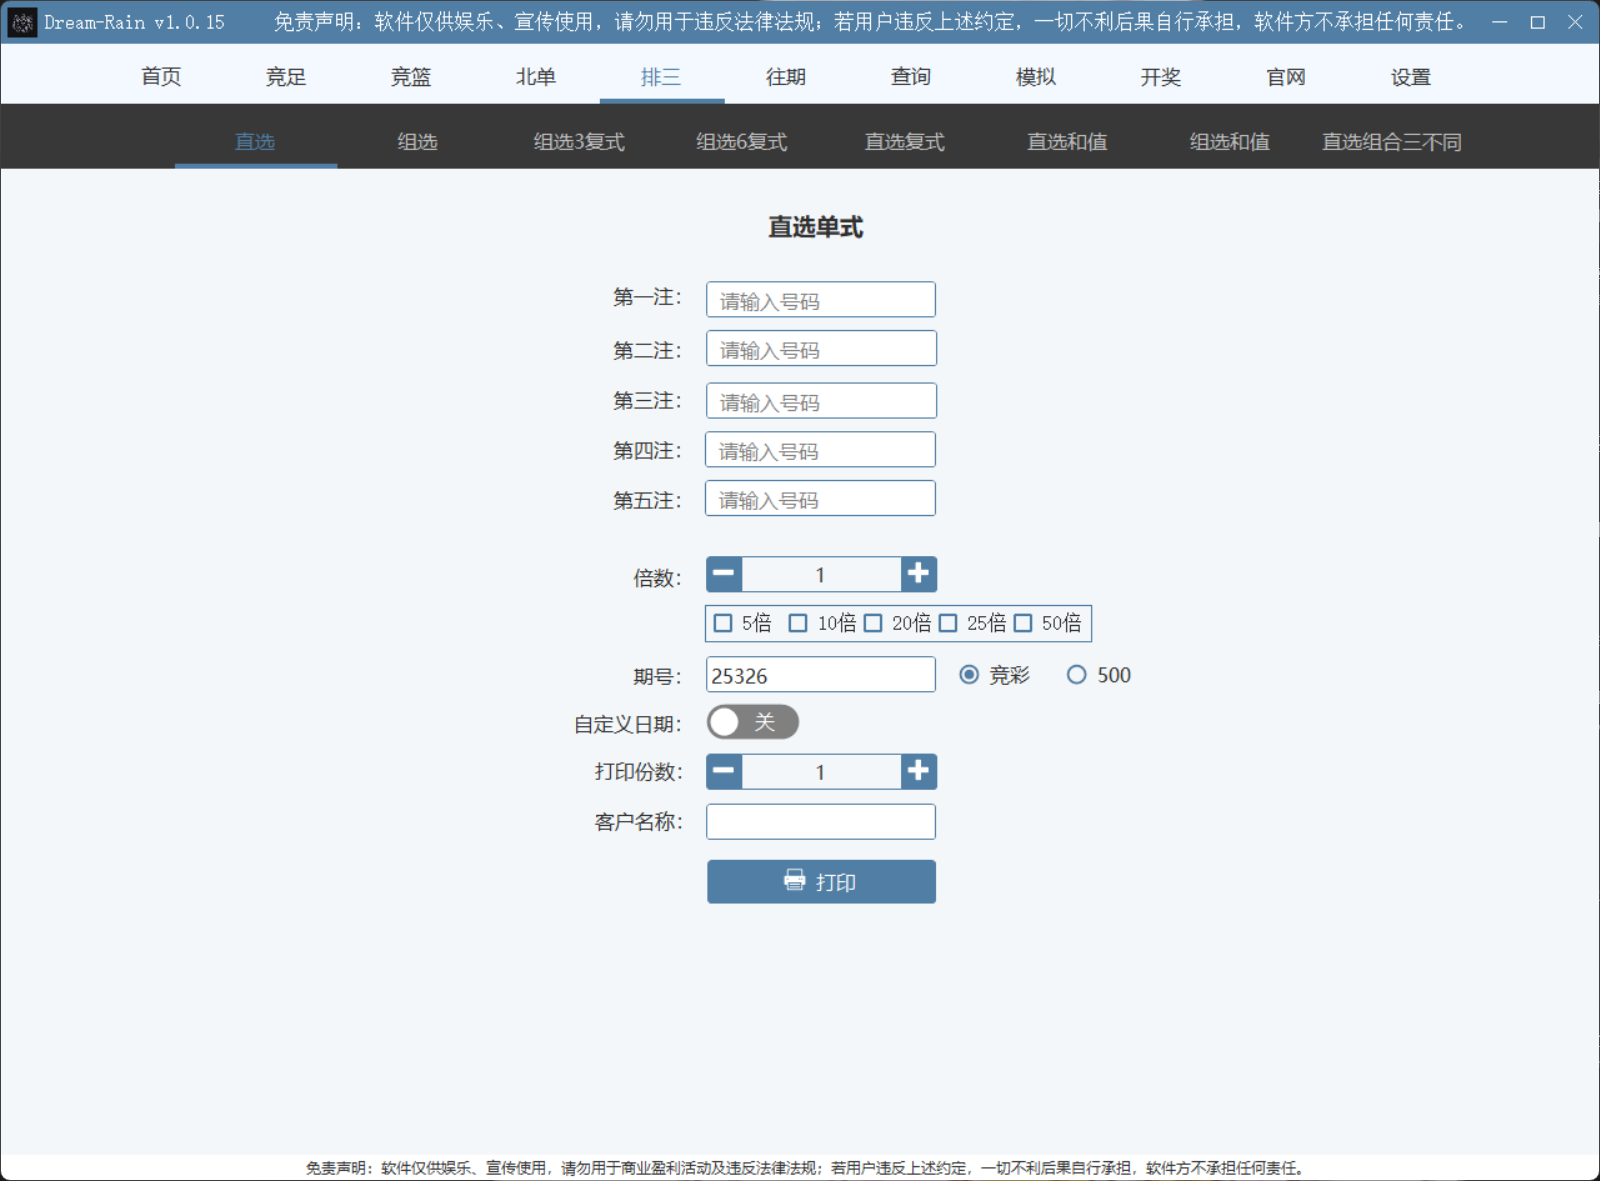The width and height of the screenshot is (1600, 1181).
Task: Enable the 5倍 checkbox
Action: click(723, 622)
